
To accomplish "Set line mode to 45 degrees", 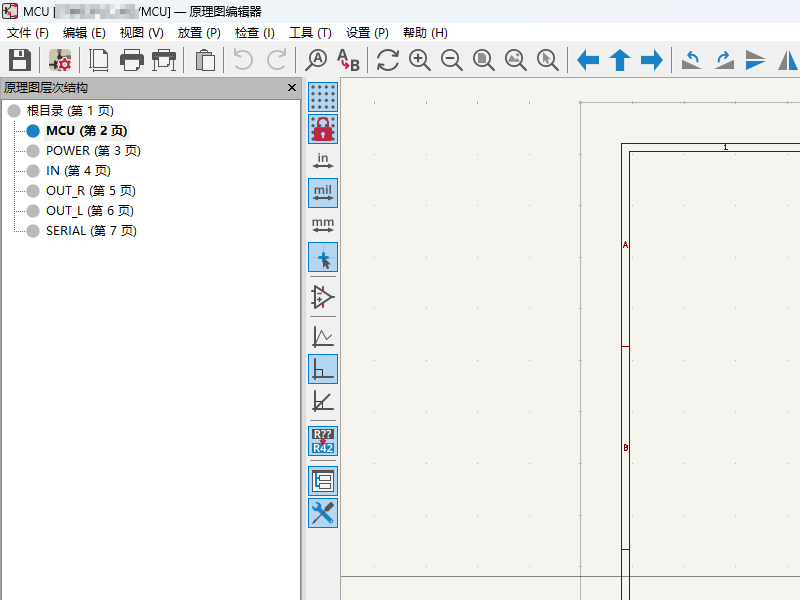I will pyautogui.click(x=323, y=401).
